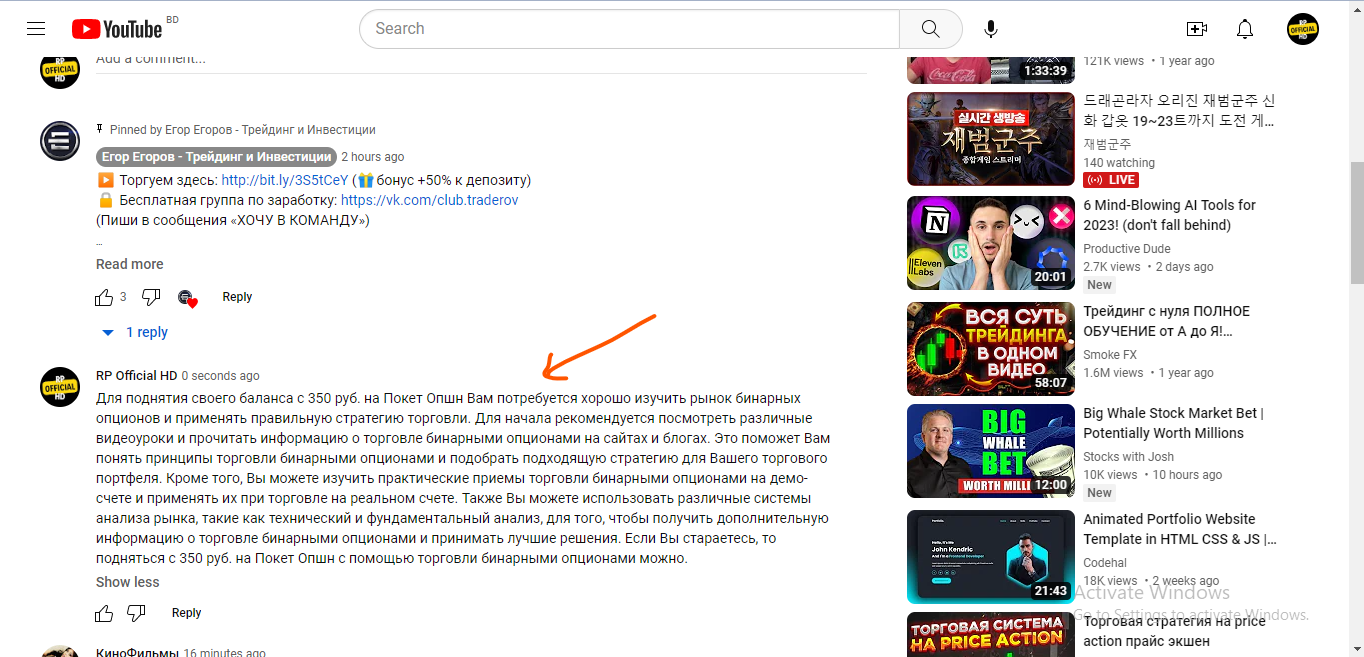Open the vk.com/club.traderov link
This screenshot has height=657, width=1364.
(430, 200)
